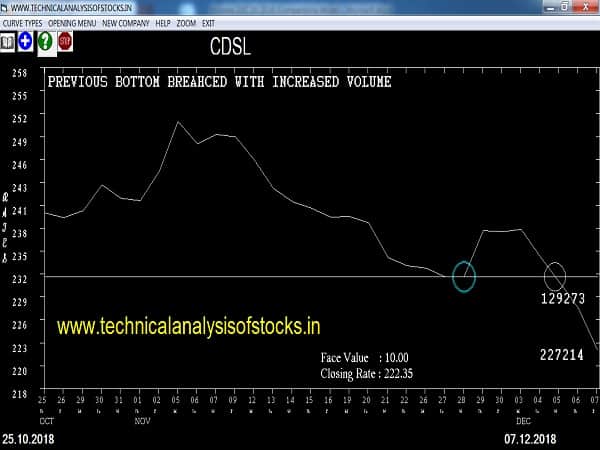This screenshot has width=600, height=450.
Task: Click the green question mark help icon
Action: click(x=45, y=42)
